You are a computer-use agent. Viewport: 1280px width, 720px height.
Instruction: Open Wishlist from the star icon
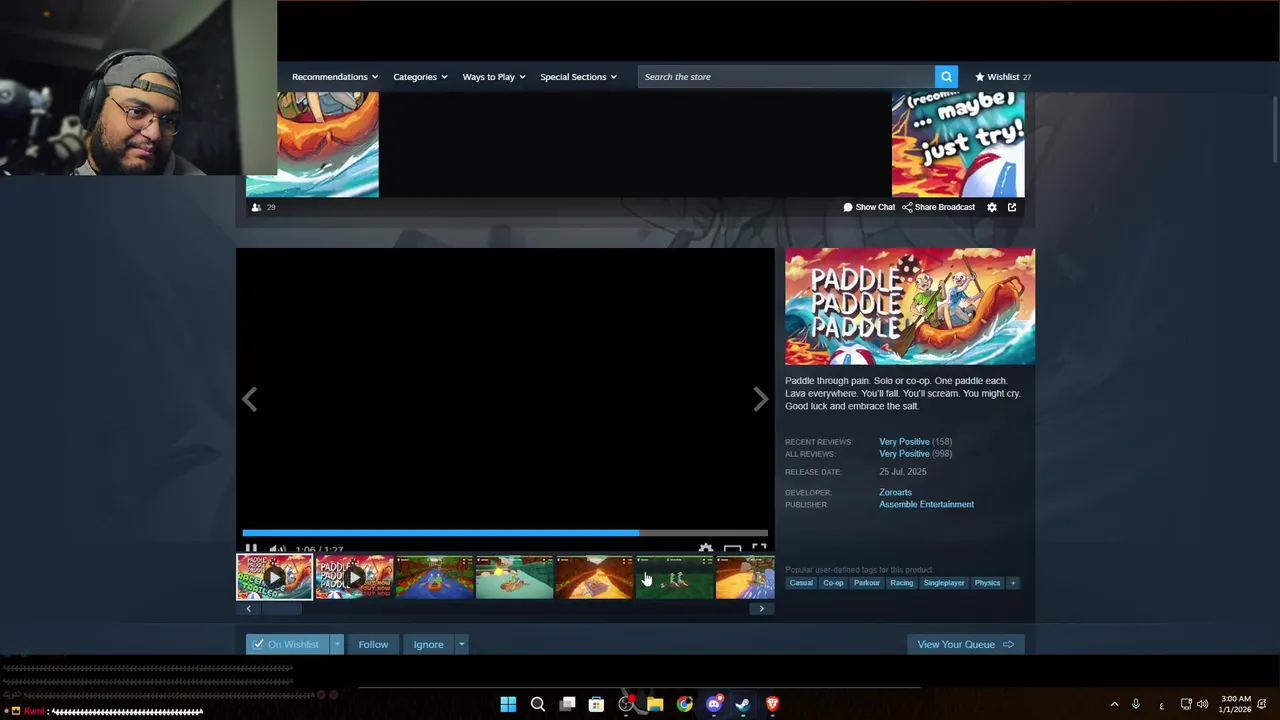1003,77
